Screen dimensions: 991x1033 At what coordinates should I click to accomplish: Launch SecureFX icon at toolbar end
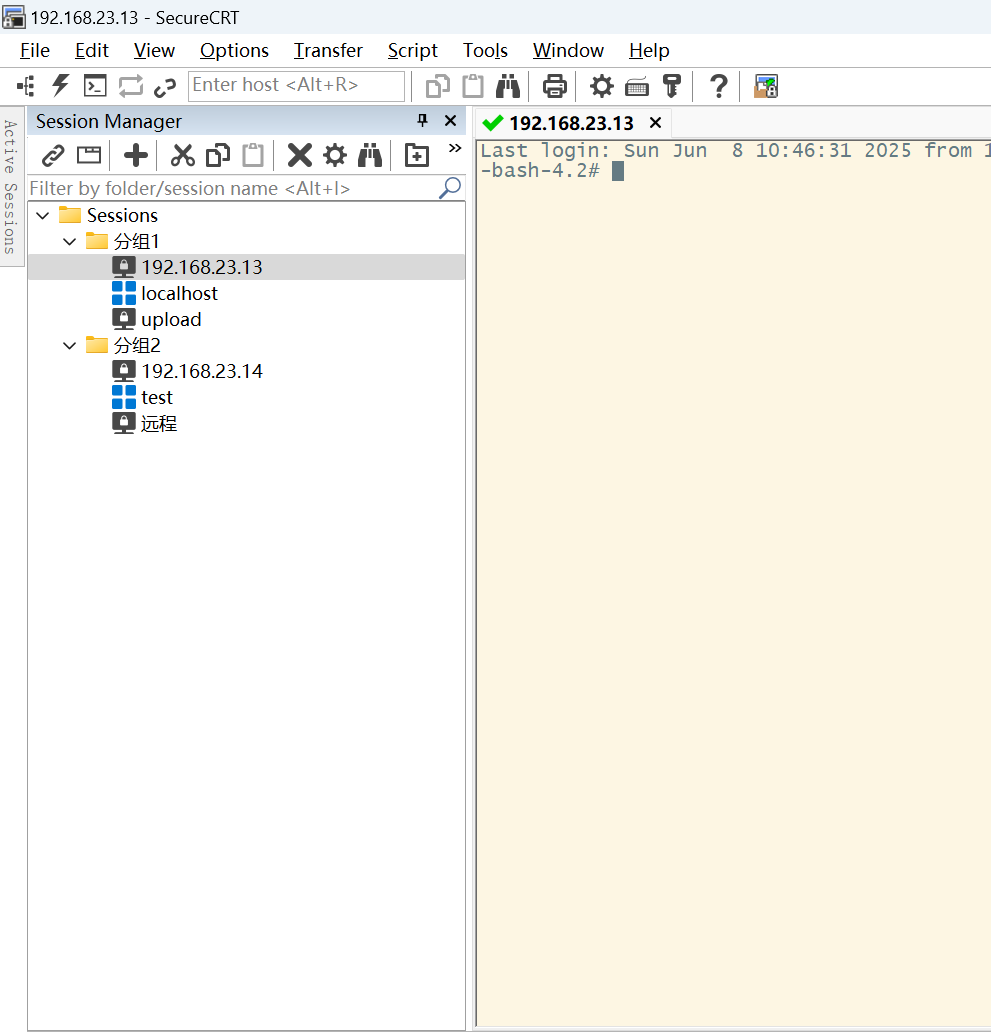(x=766, y=86)
